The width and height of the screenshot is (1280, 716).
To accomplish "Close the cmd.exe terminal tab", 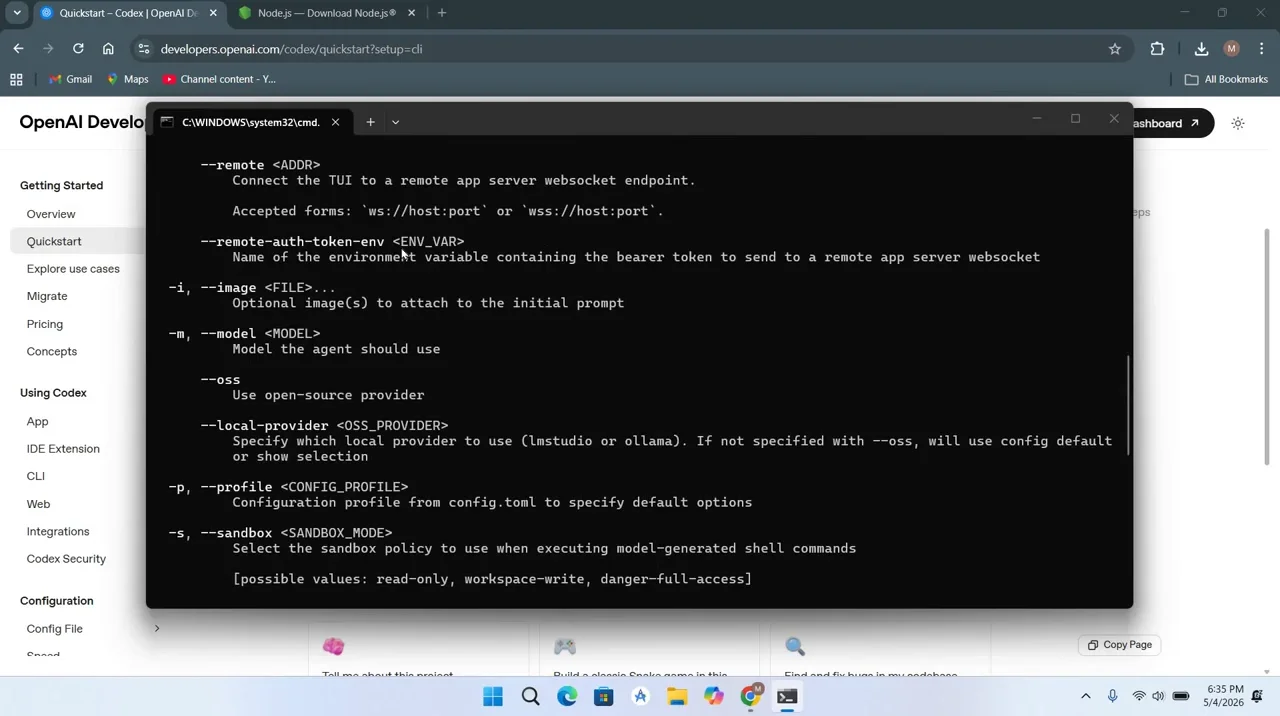I will [x=335, y=122].
